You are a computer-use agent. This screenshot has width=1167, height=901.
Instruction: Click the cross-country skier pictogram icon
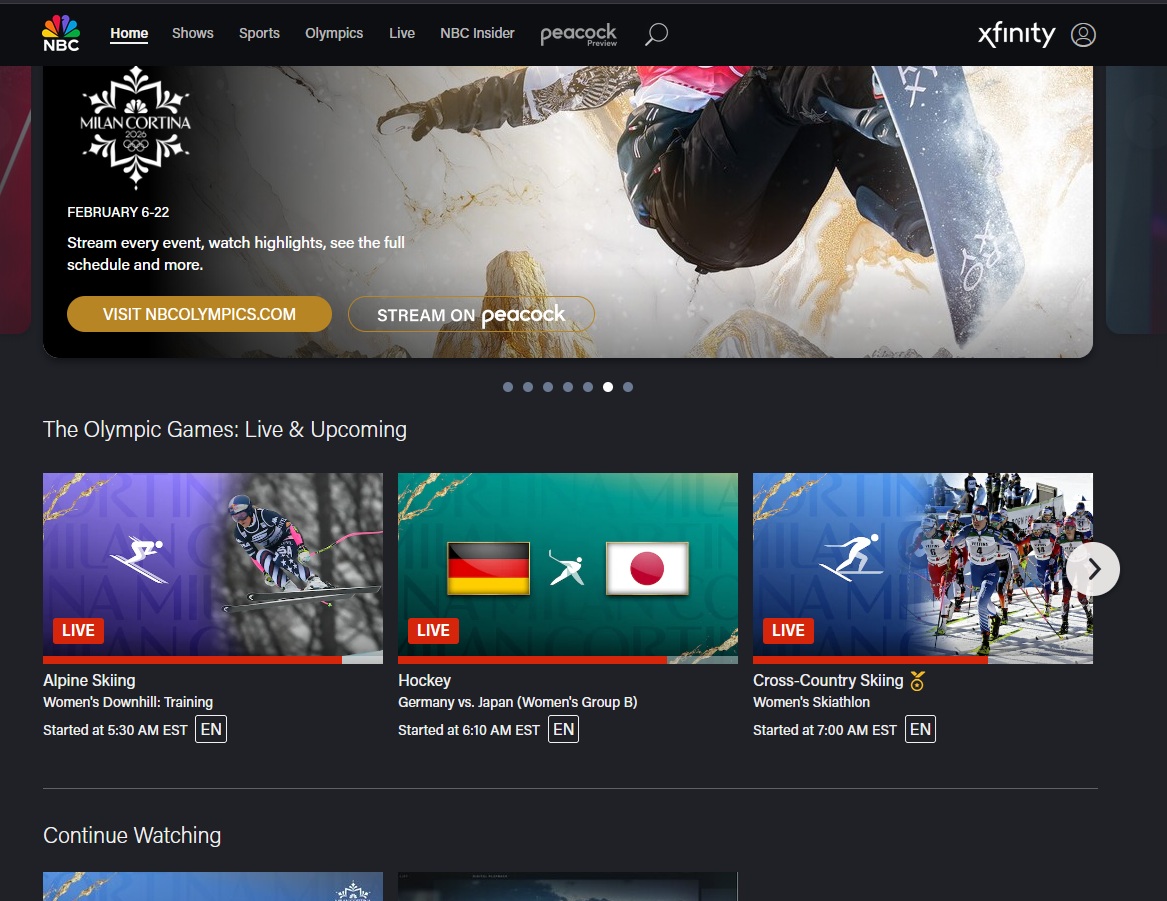[851, 558]
